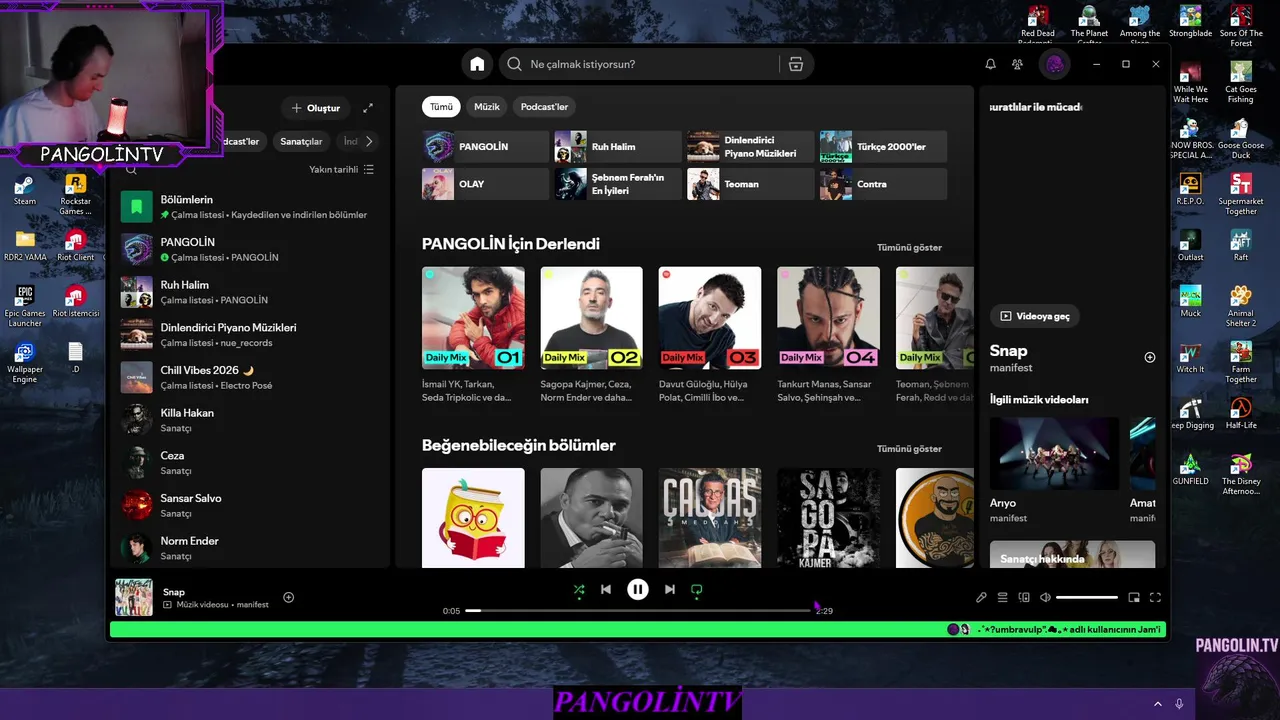Adjust the volume slider
This screenshot has width=1280, height=720.
(1087, 597)
